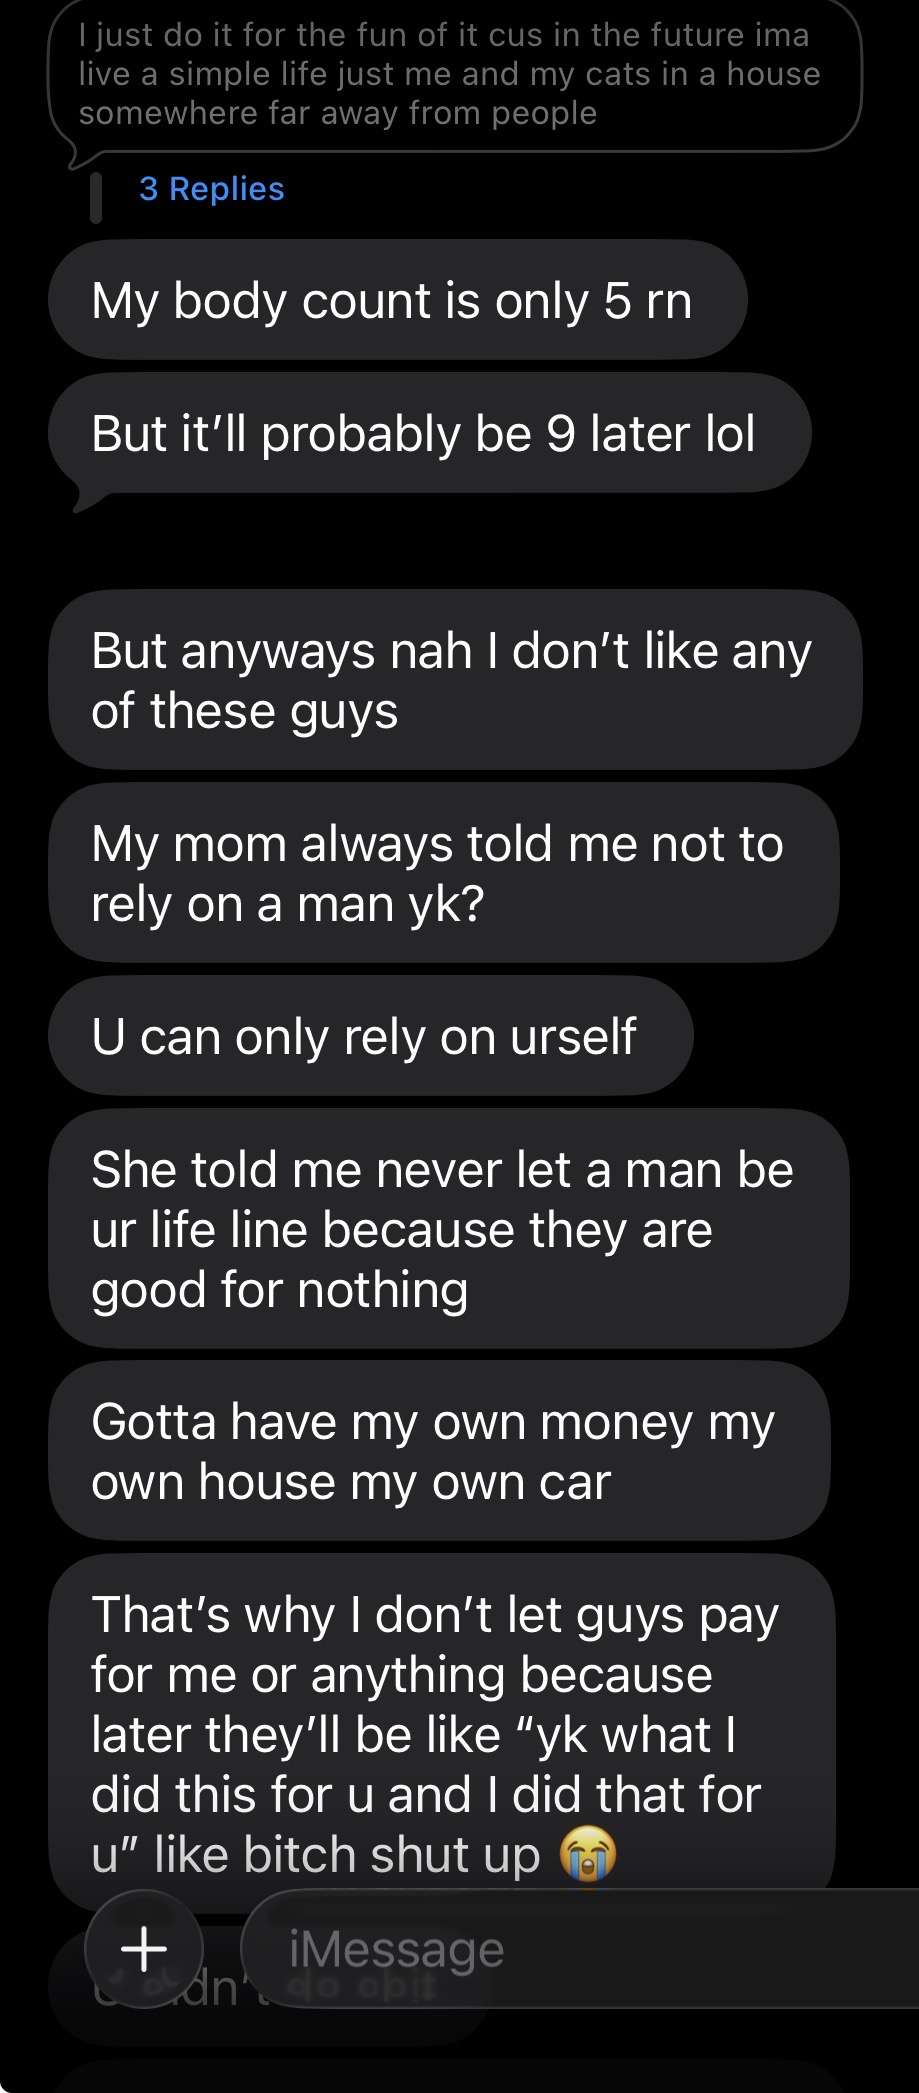Tap the "of these guys" text line
This screenshot has height=2093, width=919.
pos(244,712)
